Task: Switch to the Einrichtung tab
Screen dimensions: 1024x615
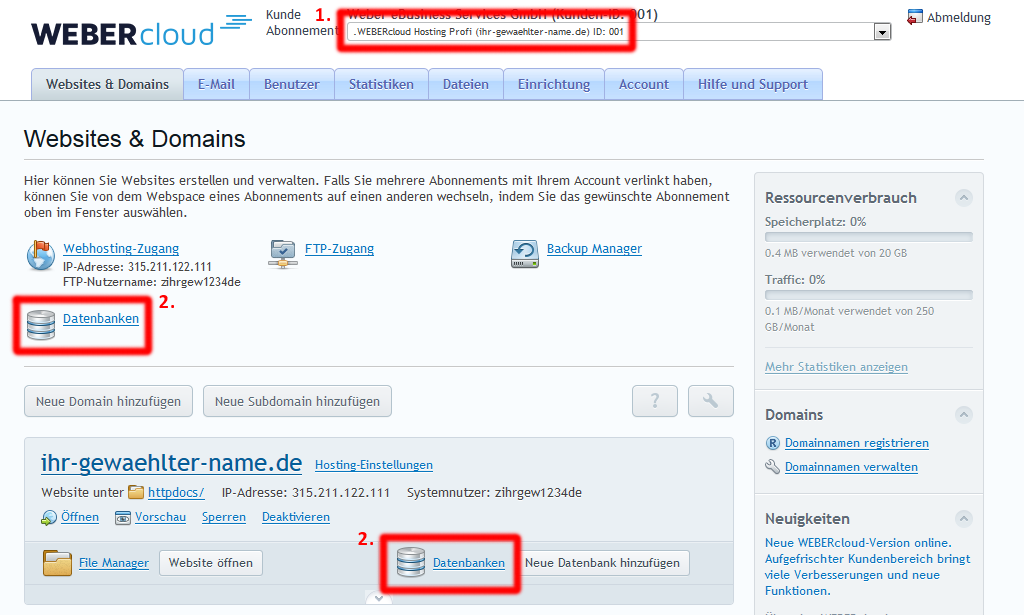Action: (x=554, y=84)
